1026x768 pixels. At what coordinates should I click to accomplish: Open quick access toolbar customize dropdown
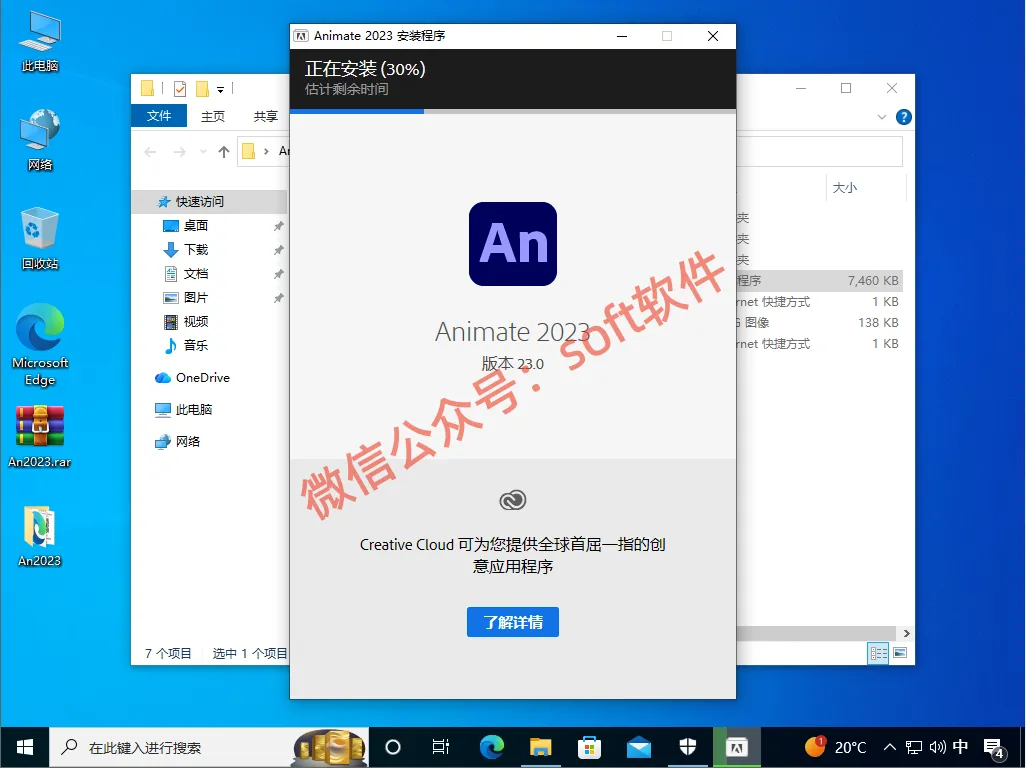[221, 90]
